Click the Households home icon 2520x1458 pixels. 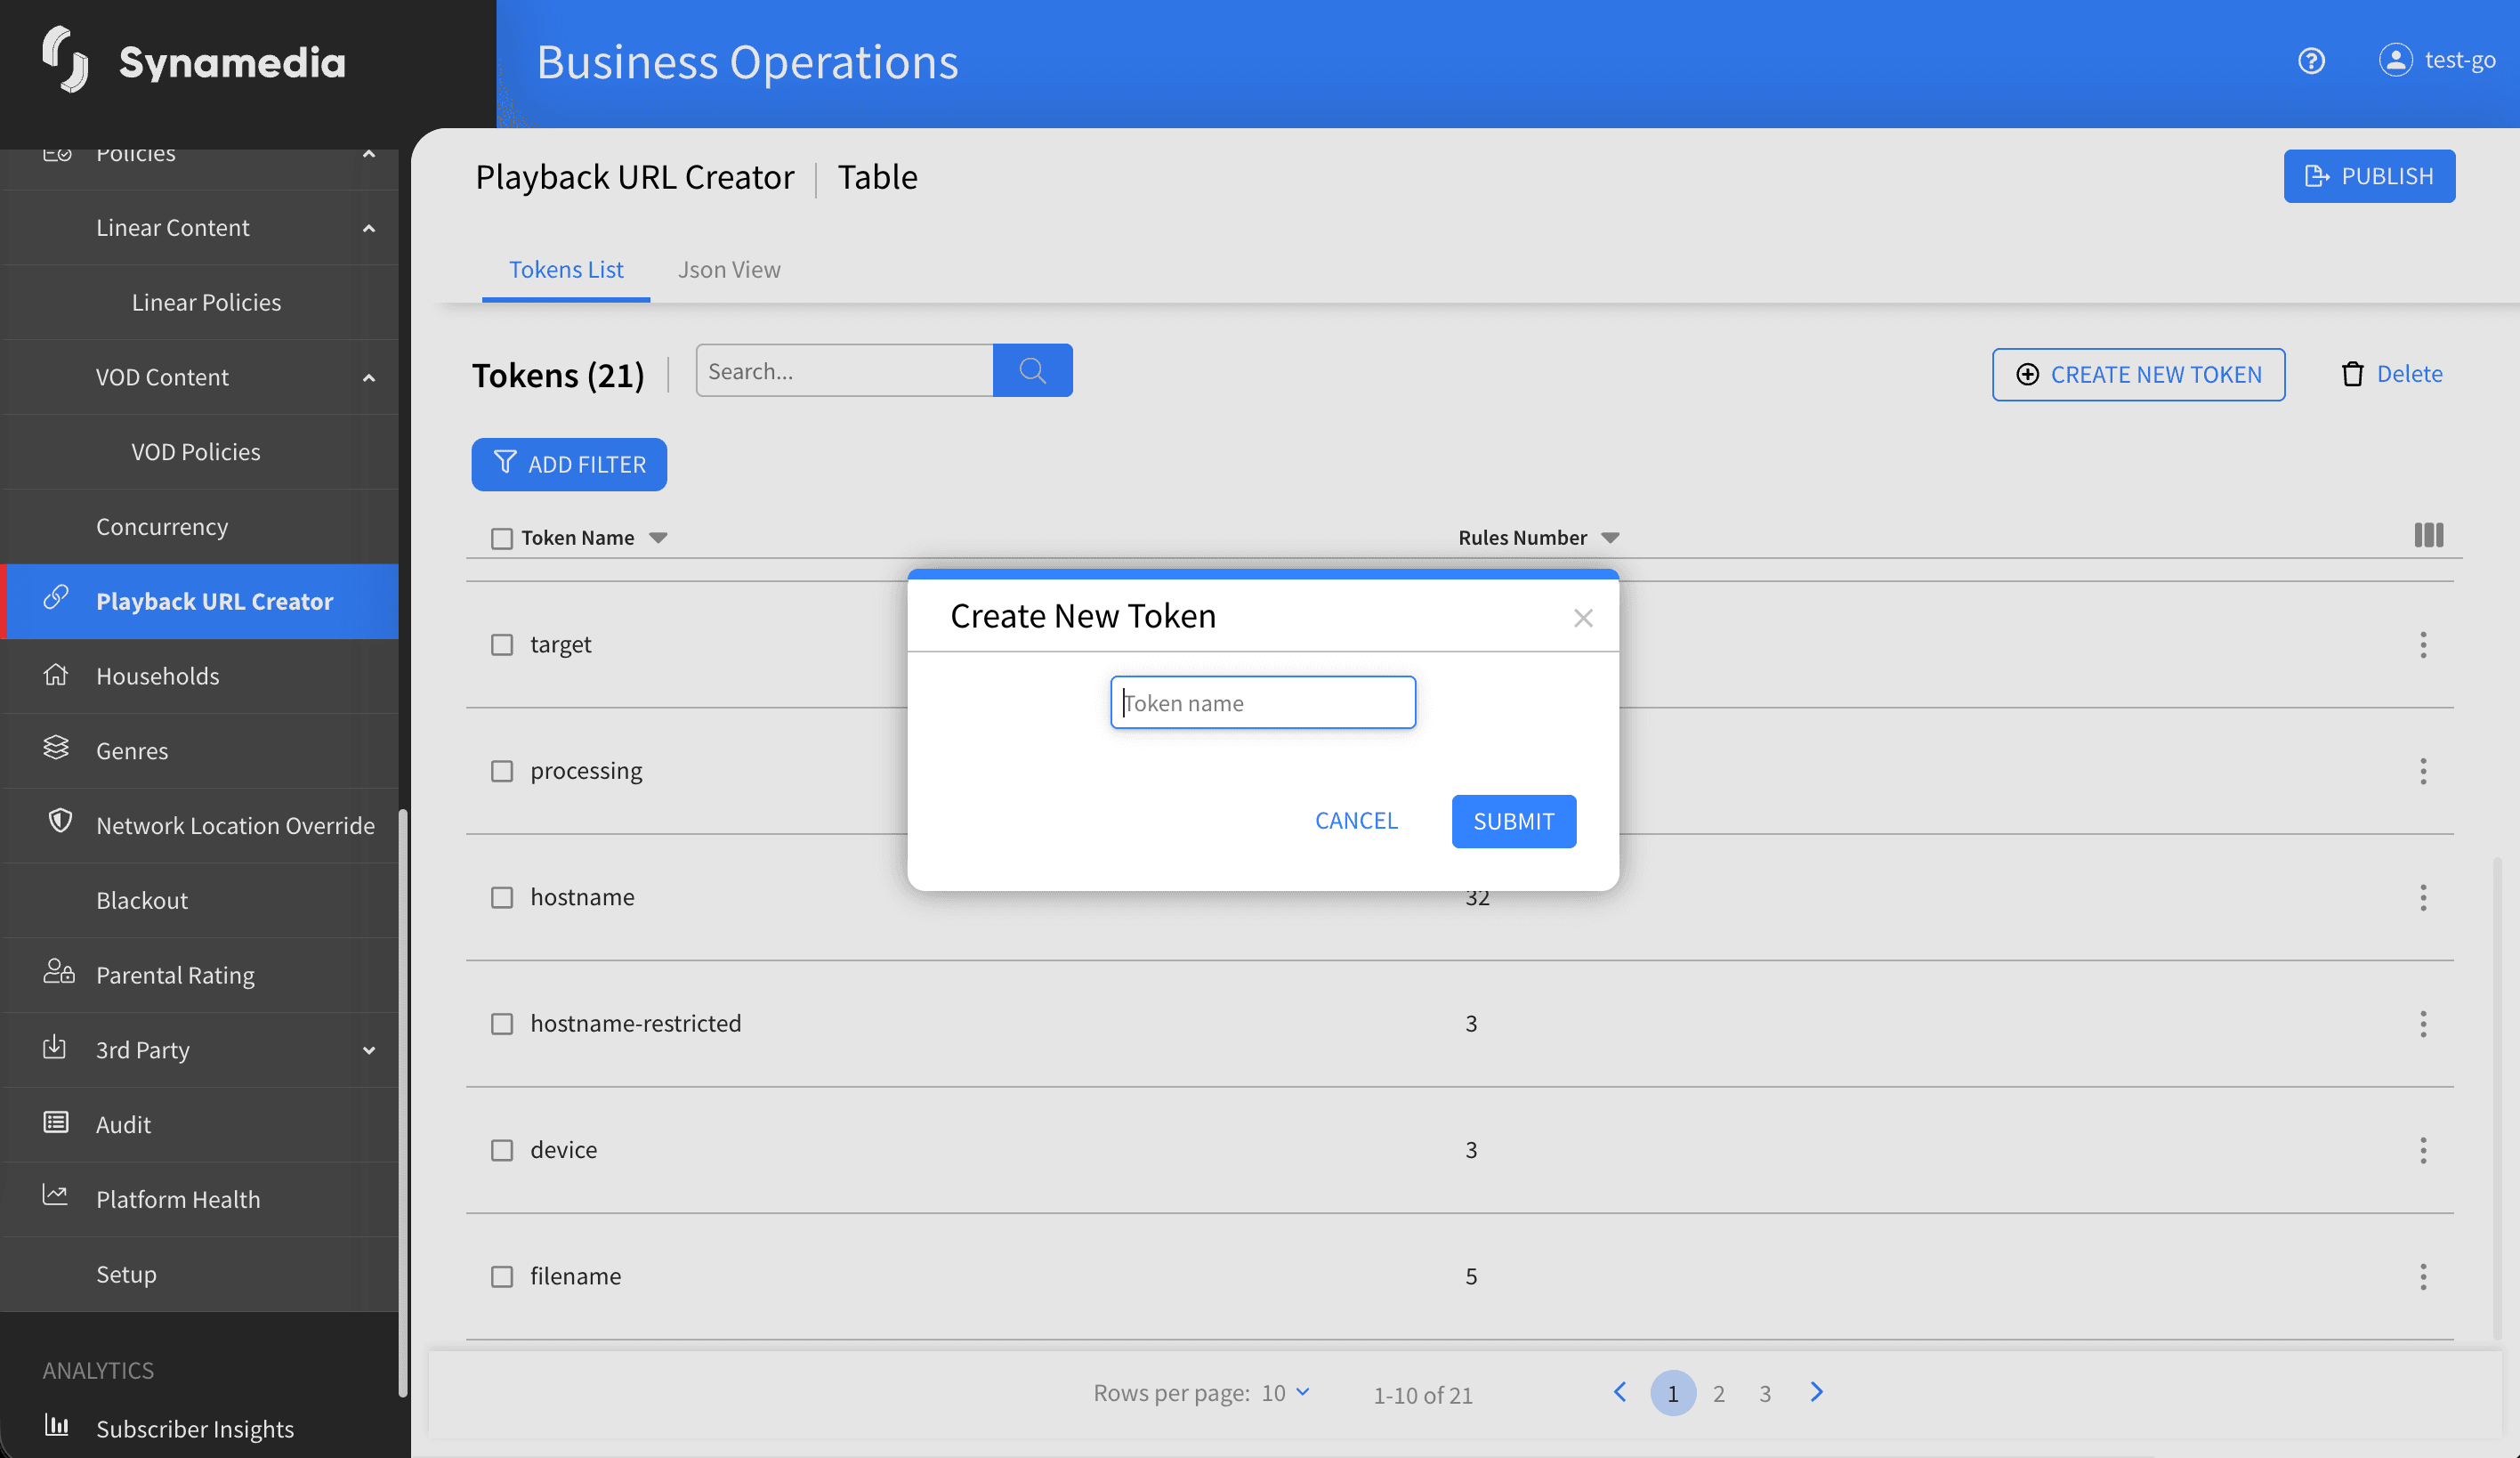point(56,675)
